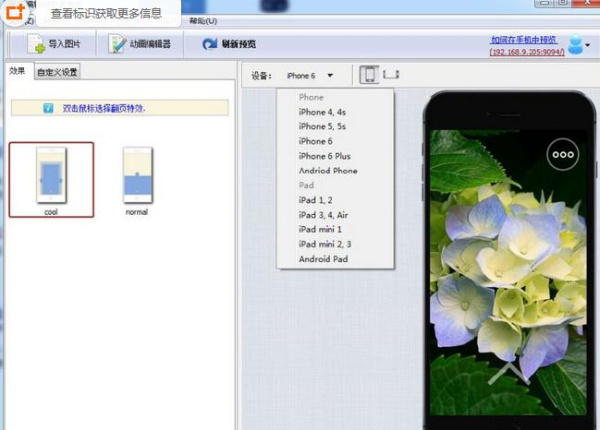Select the cool page-flip effect thumbnail

(x=51, y=178)
